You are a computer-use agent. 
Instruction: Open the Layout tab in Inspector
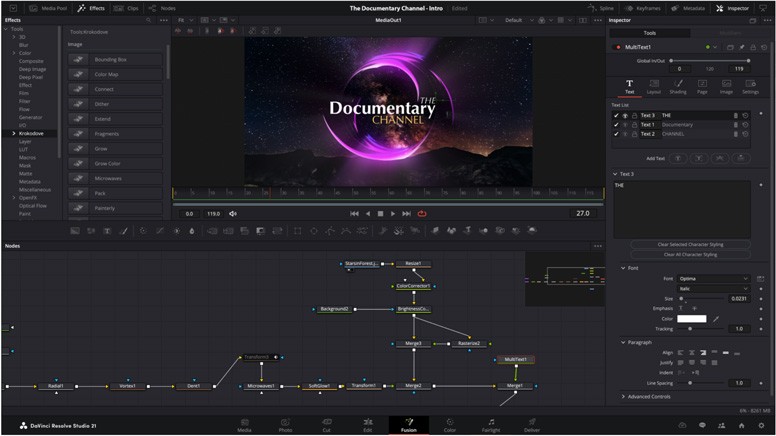pos(654,87)
